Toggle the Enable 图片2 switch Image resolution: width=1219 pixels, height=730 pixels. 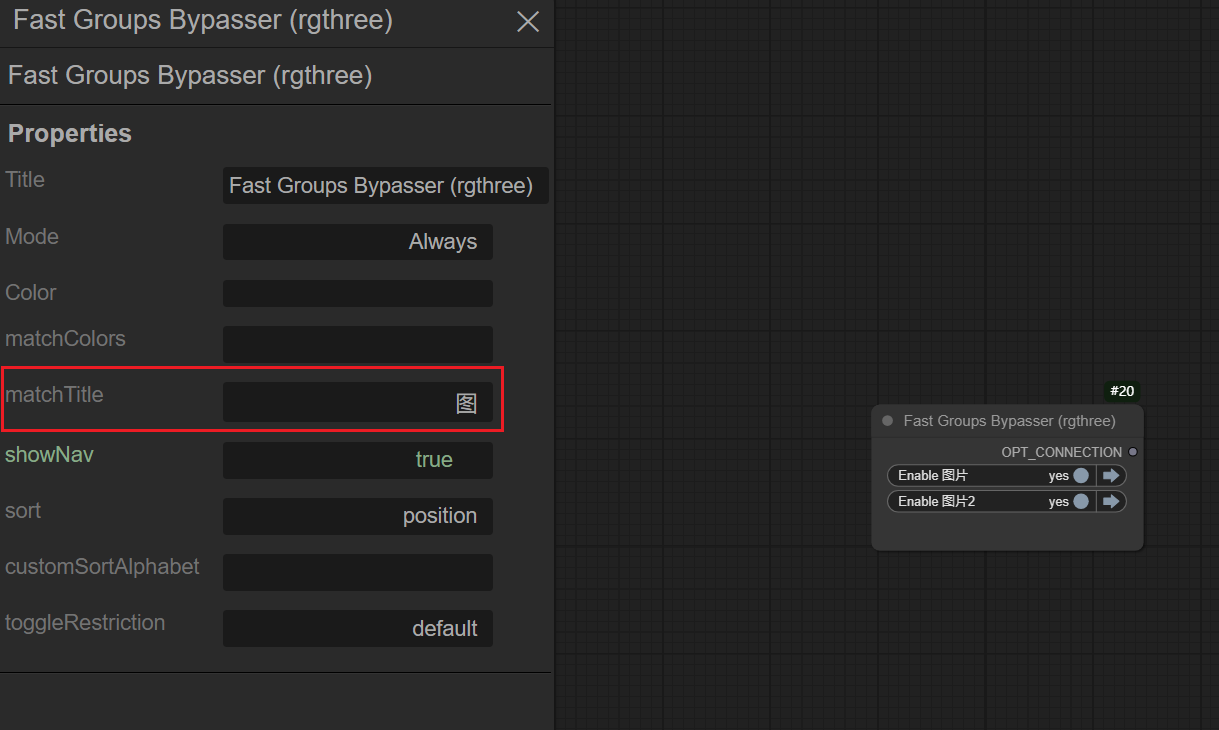point(1080,502)
